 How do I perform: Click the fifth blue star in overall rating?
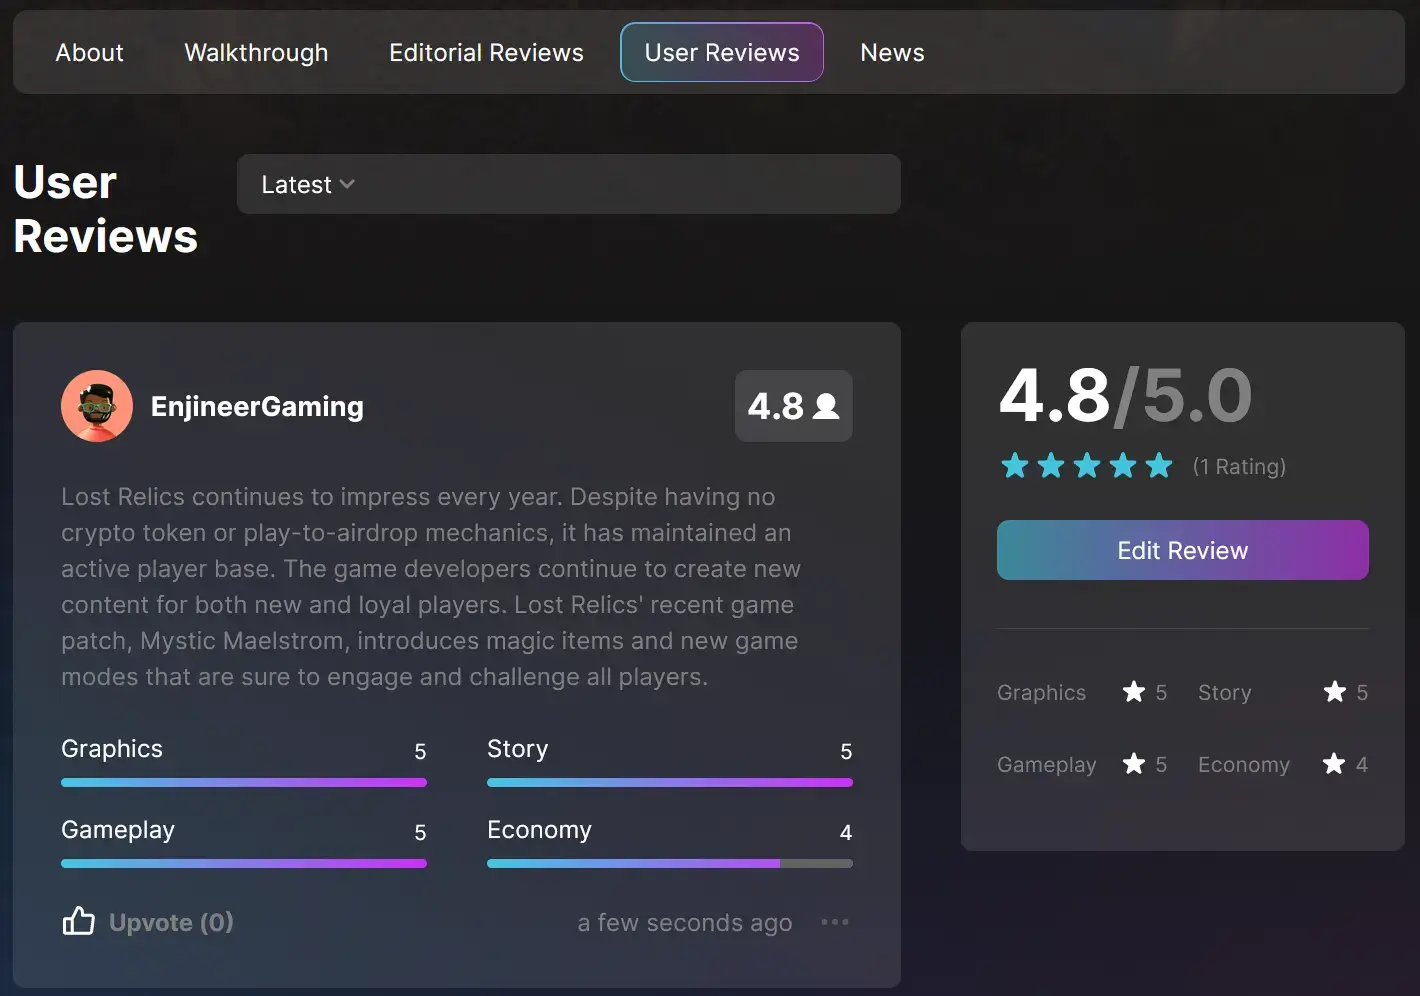[1159, 465]
